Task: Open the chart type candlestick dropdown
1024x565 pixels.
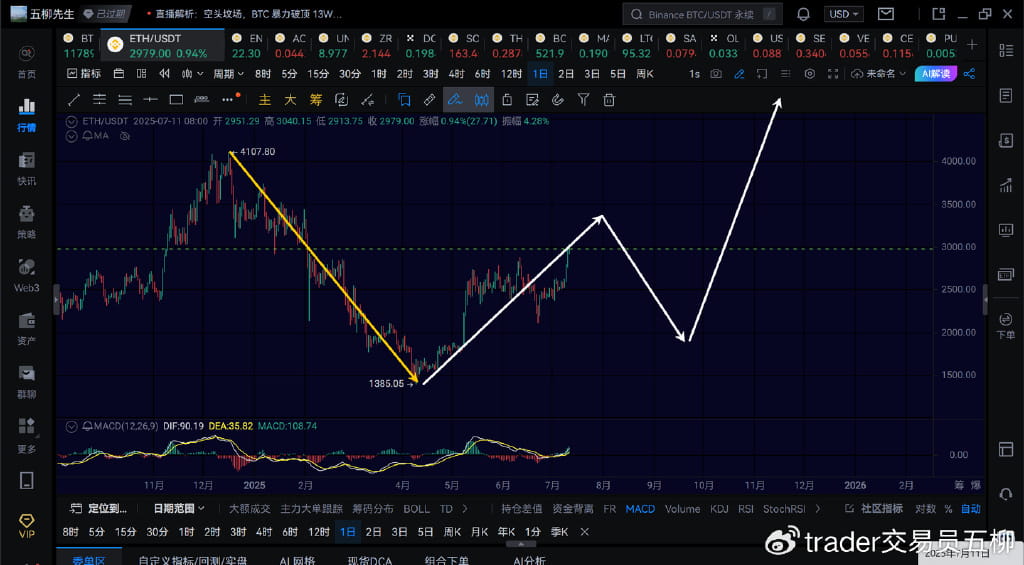Action: pyautogui.click(x=192, y=74)
